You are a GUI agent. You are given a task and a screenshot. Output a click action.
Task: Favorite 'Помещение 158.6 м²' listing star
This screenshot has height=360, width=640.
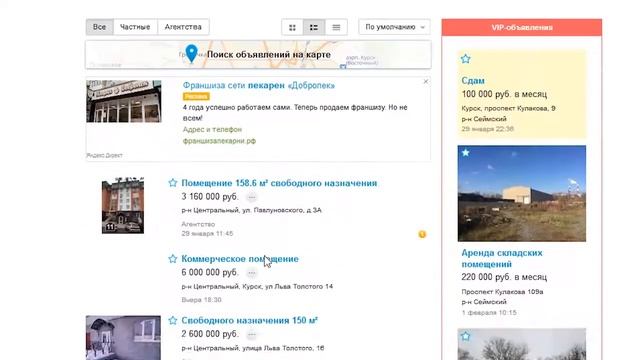[173, 182]
